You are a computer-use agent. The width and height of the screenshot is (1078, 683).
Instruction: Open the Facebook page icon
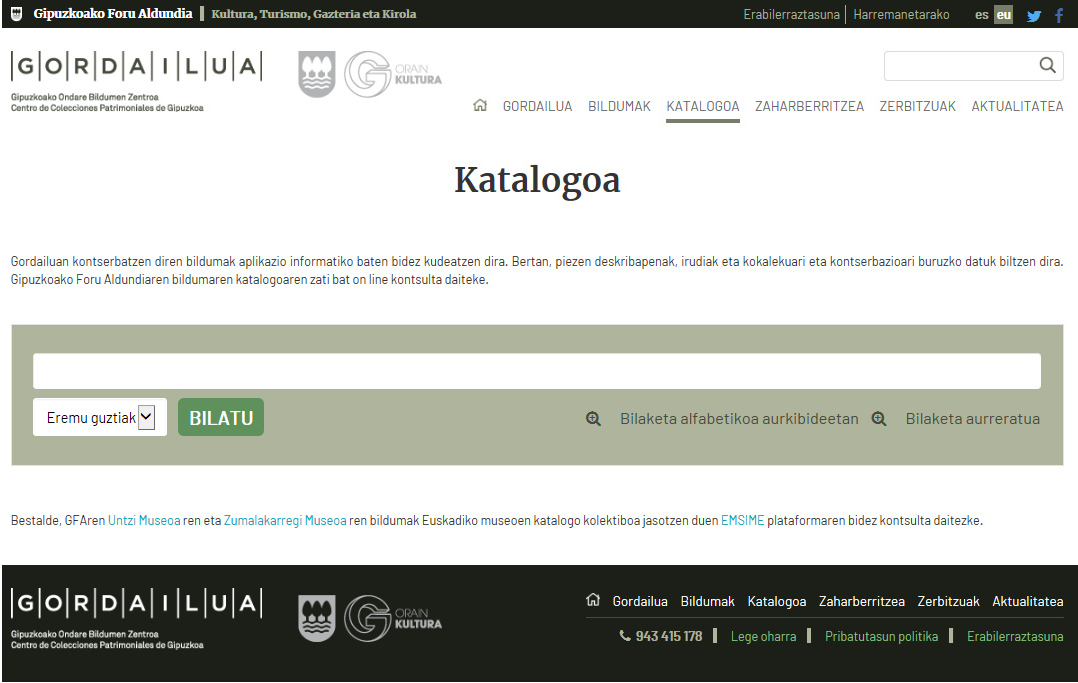coord(1059,15)
